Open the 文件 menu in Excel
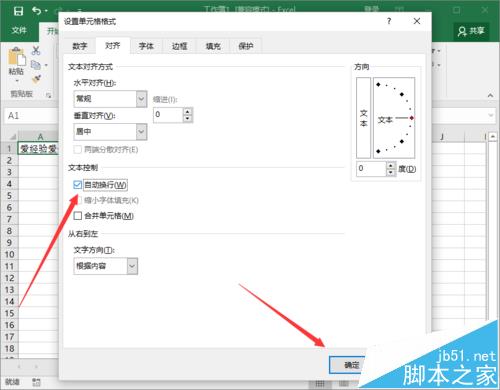 [x=19, y=31]
